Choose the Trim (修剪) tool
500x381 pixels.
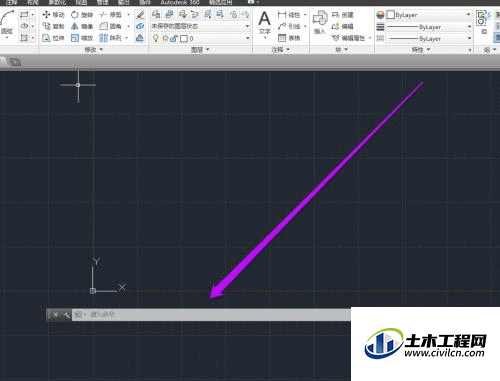111,15
